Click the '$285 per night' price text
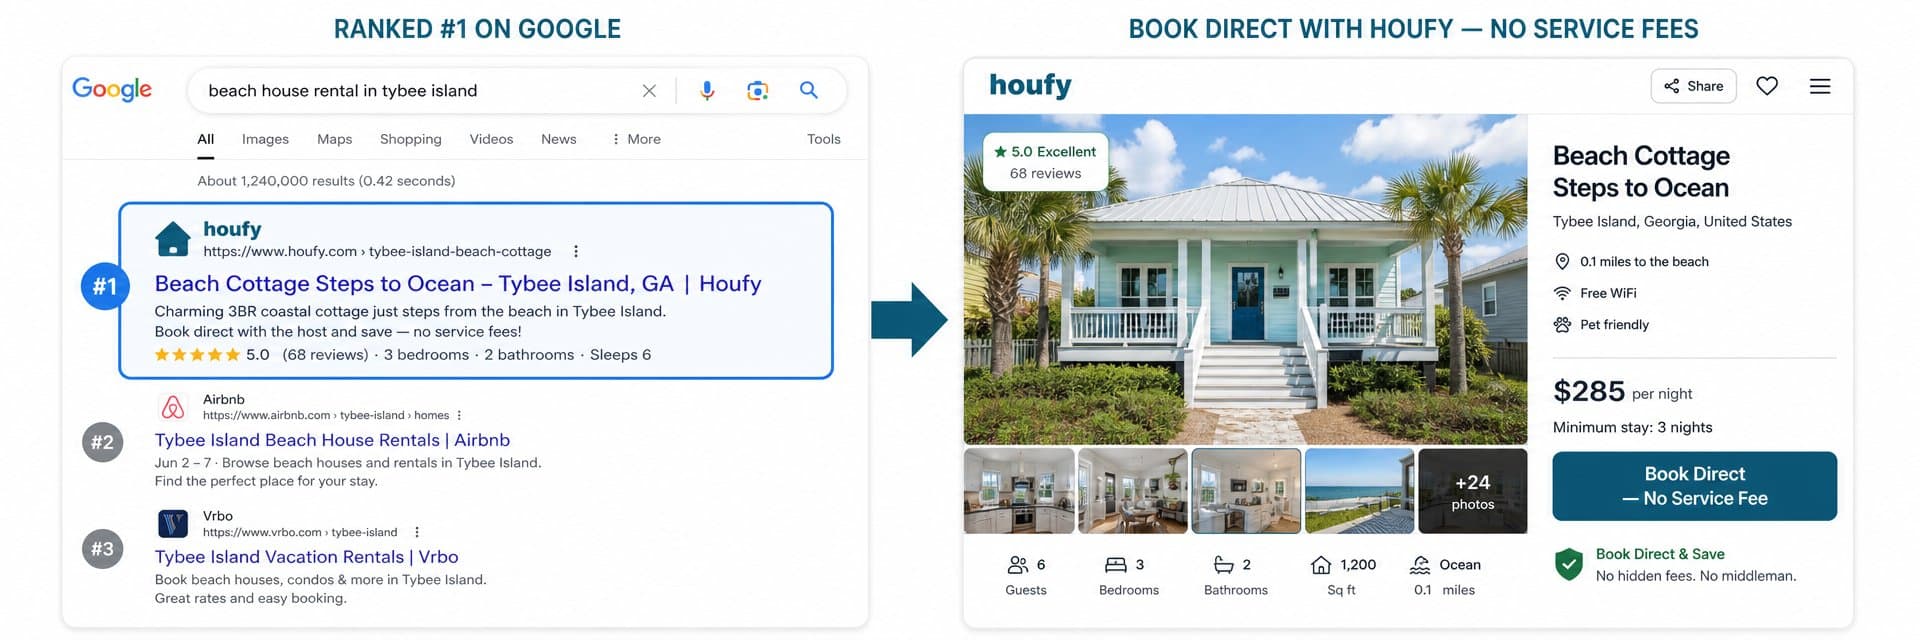The image size is (1920, 640). click(1622, 392)
